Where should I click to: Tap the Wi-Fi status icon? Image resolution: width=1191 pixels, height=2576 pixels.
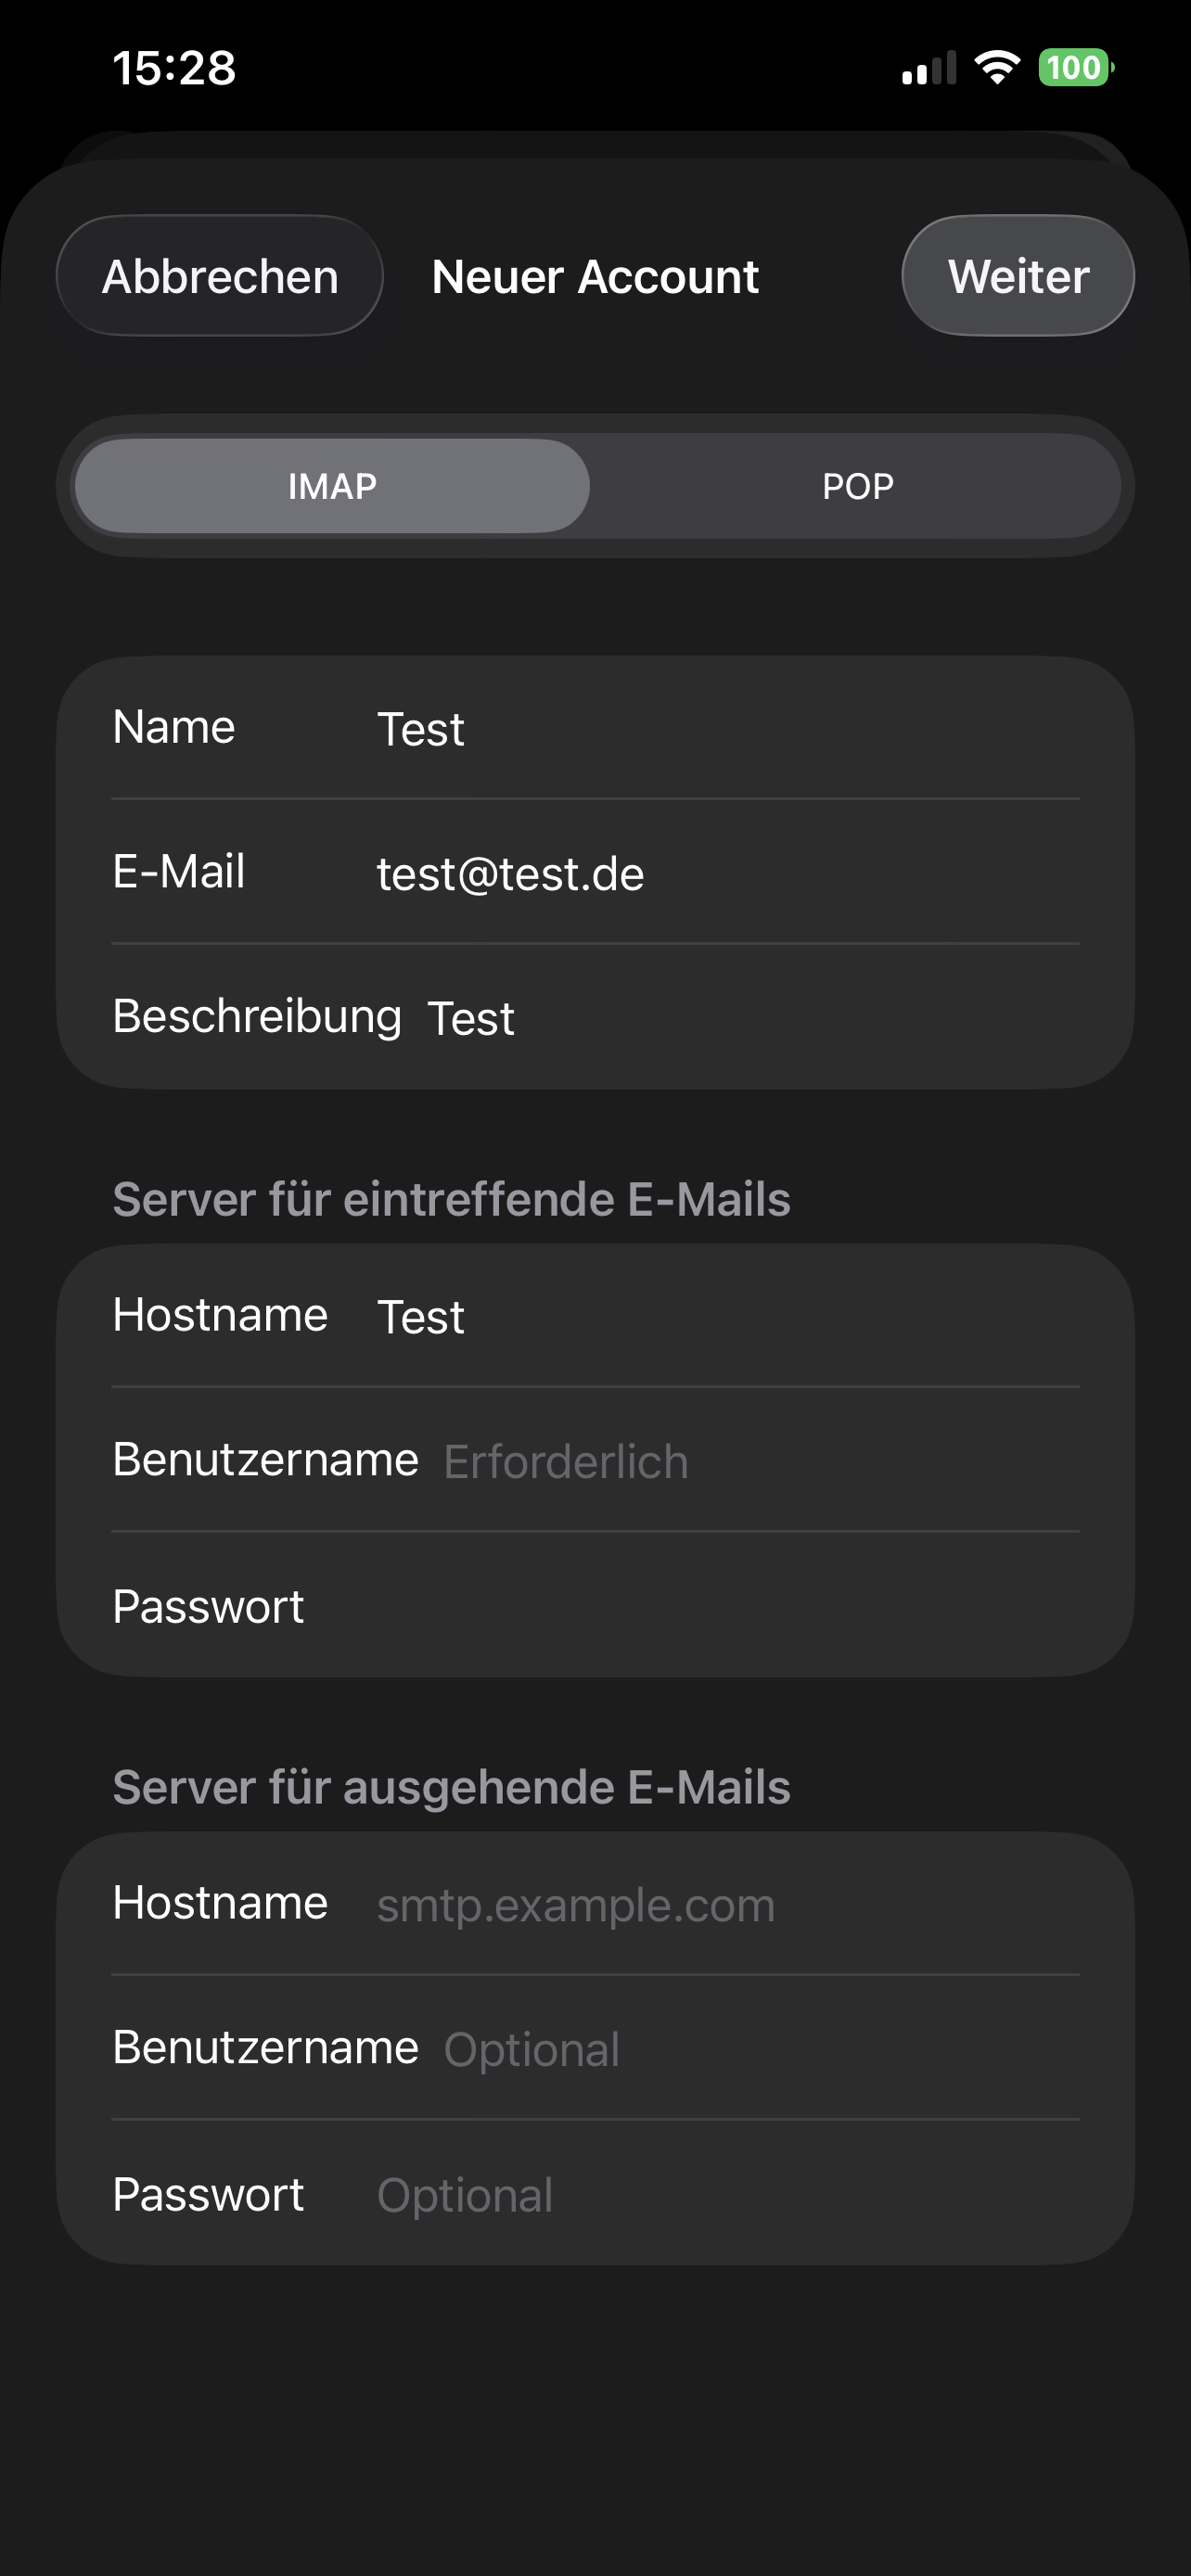[996, 68]
